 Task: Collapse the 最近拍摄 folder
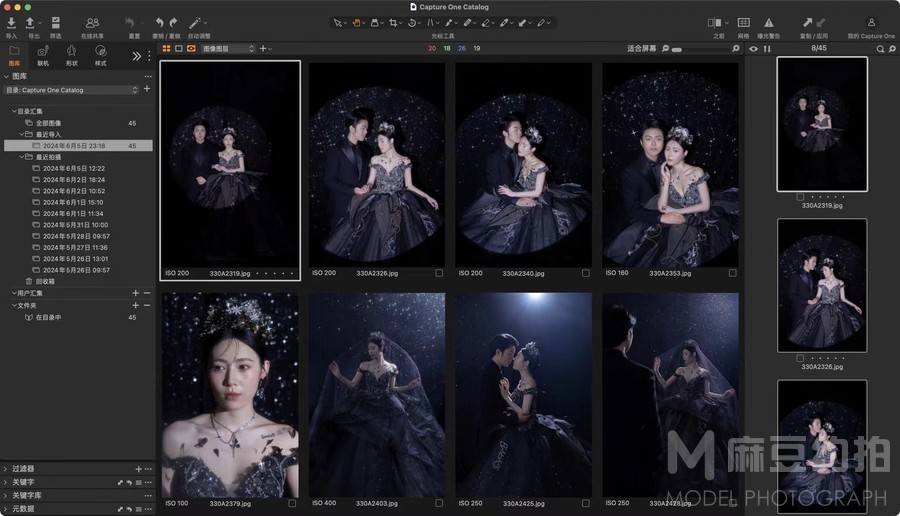22,157
